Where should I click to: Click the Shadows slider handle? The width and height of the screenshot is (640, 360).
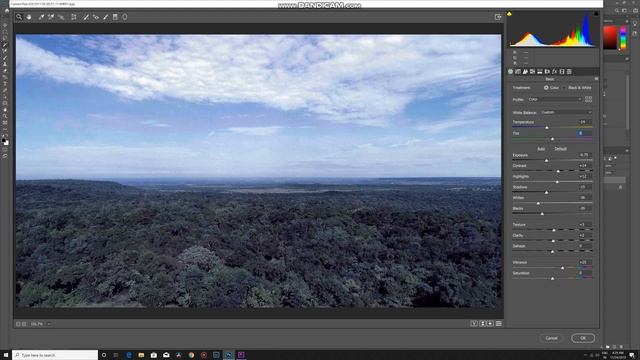tap(547, 192)
